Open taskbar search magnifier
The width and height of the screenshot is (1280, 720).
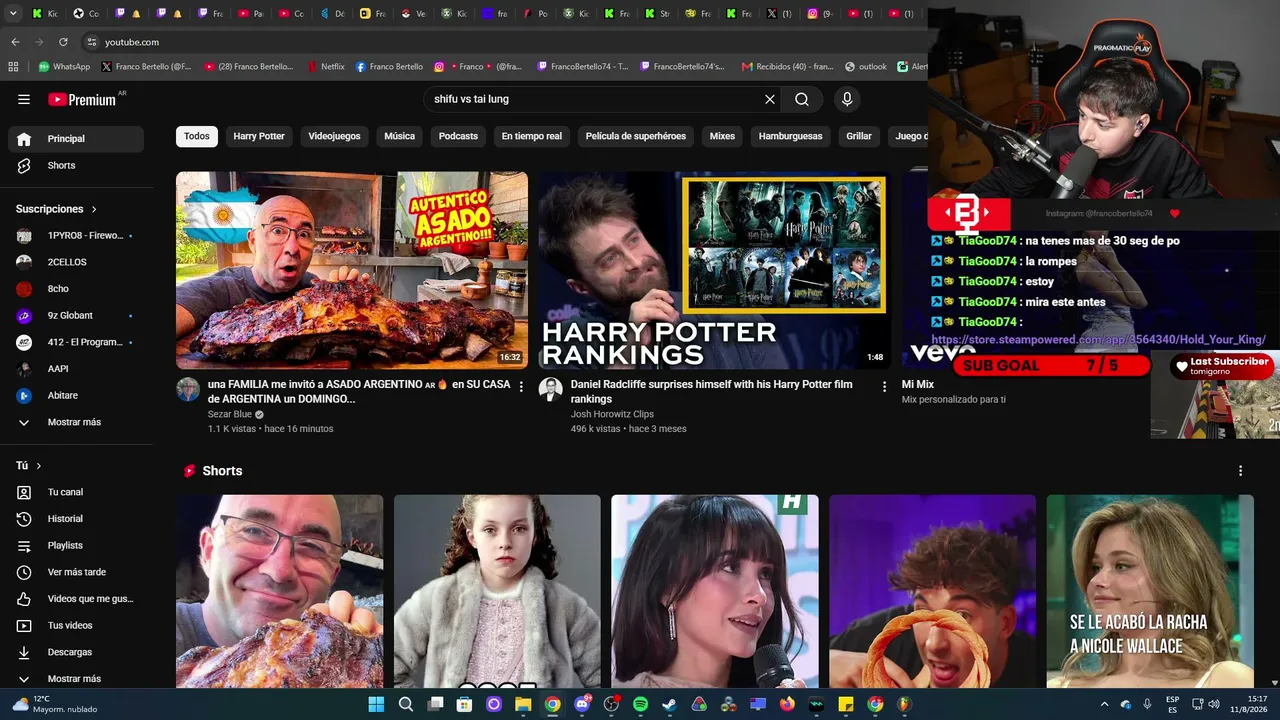406,704
